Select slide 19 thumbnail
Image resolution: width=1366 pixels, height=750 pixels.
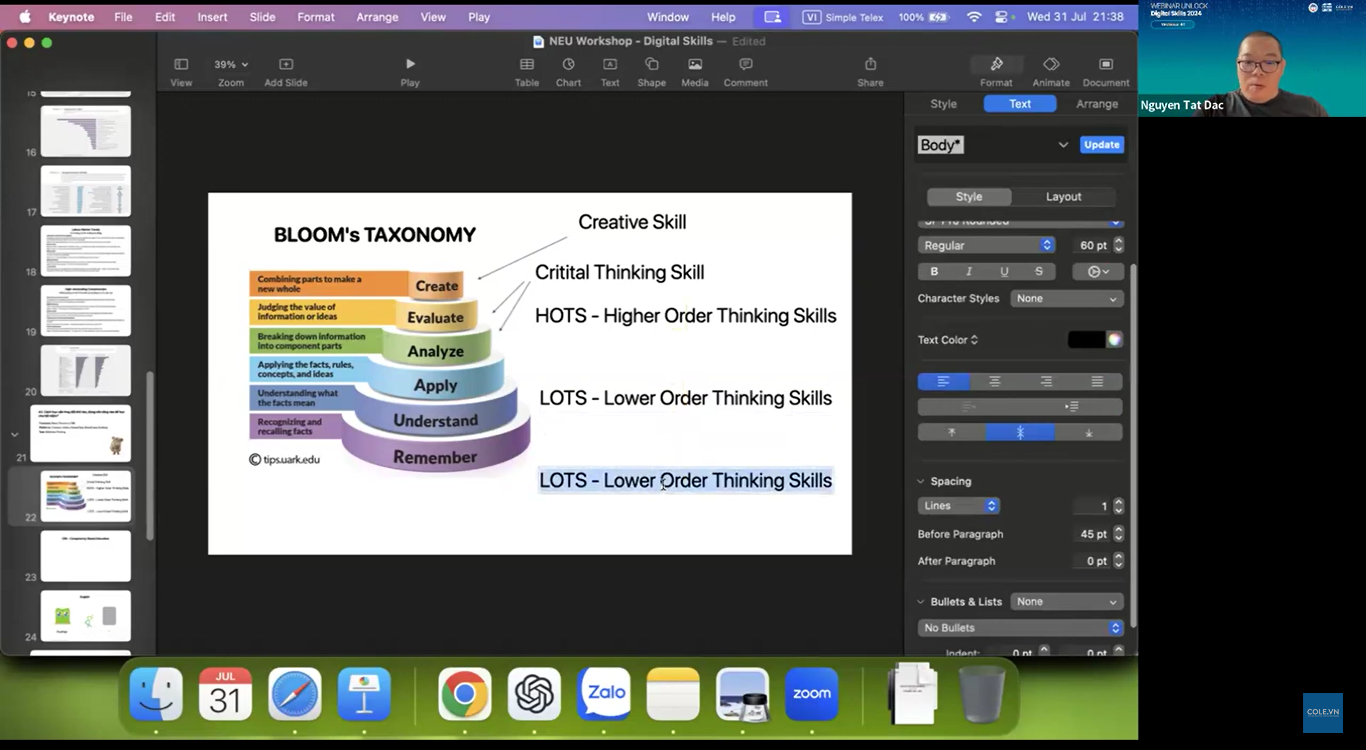click(x=86, y=311)
